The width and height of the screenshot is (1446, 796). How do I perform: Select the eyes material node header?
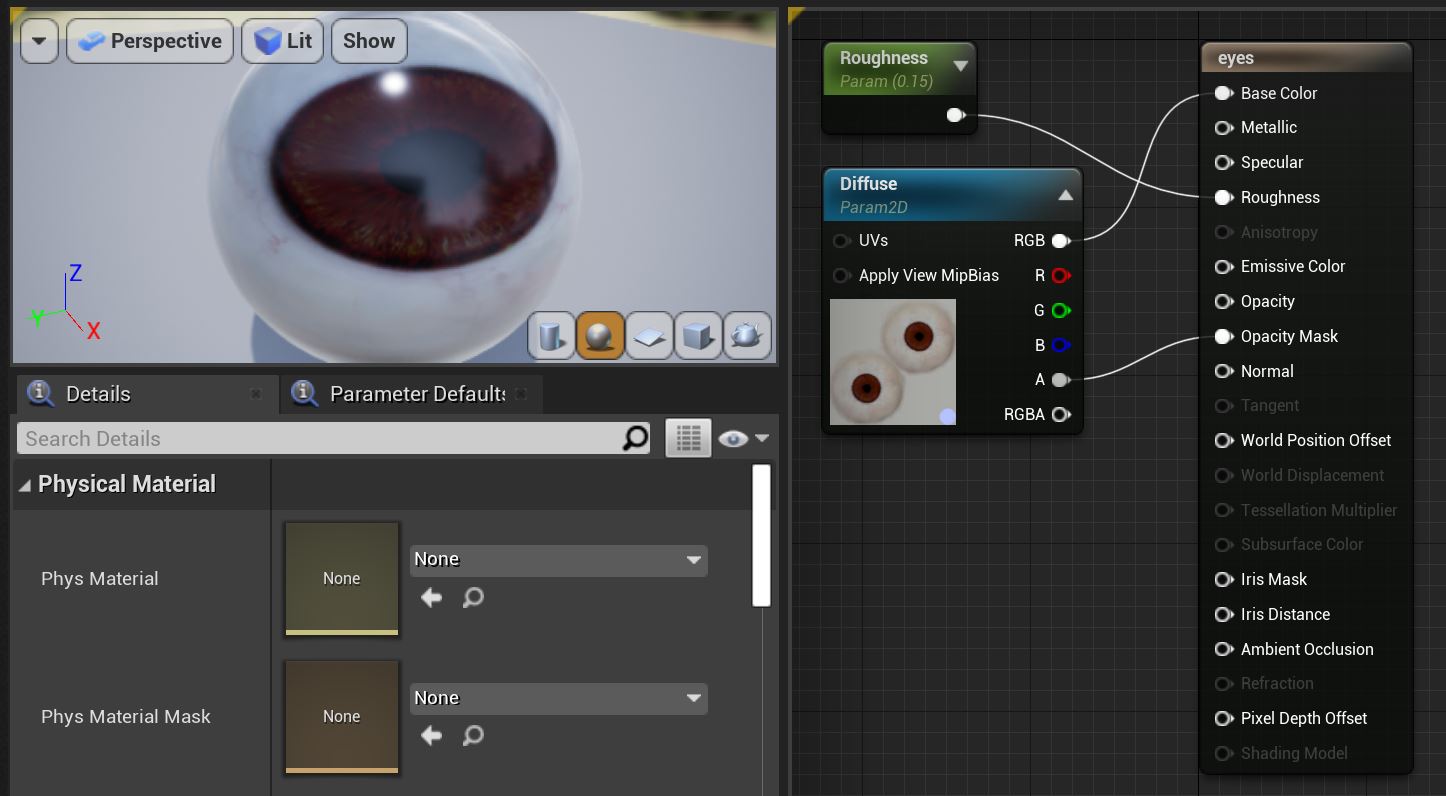point(1306,58)
